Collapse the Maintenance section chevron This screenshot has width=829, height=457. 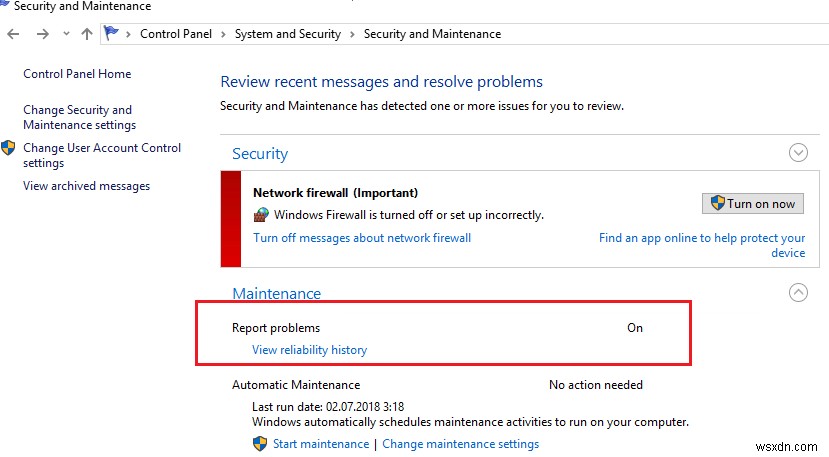pos(798,292)
